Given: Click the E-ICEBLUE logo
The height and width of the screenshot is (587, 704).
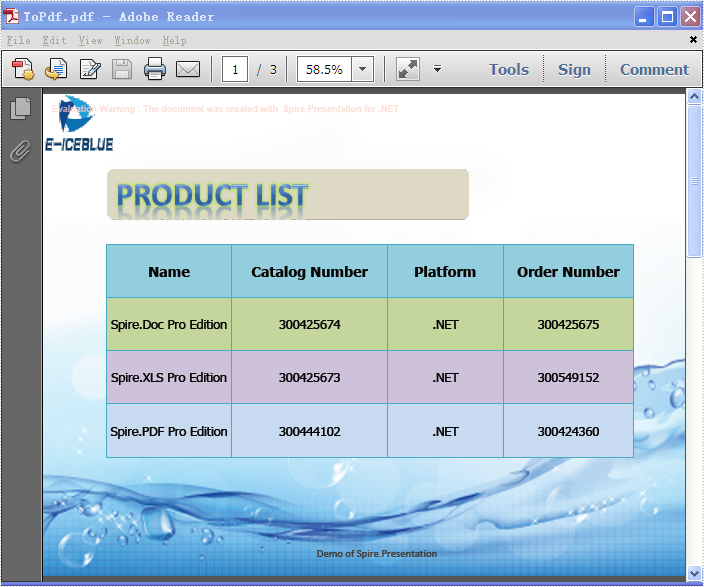Looking at the screenshot, I should 79,123.
